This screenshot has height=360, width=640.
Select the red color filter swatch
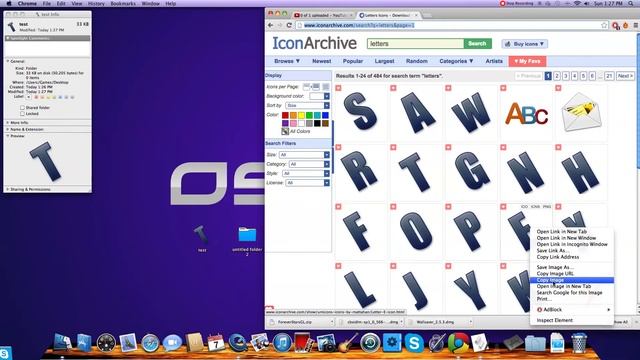click(285, 116)
